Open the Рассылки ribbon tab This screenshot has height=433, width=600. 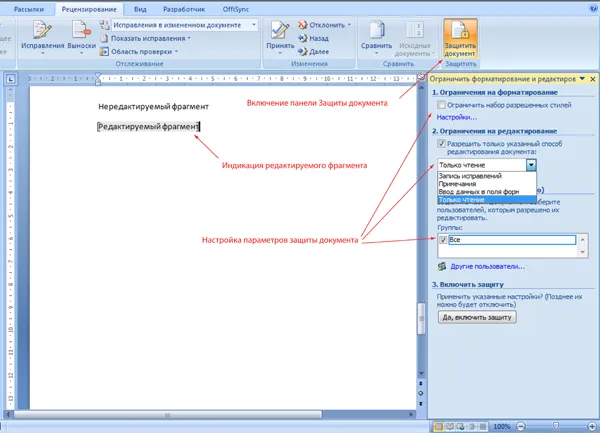coord(29,9)
